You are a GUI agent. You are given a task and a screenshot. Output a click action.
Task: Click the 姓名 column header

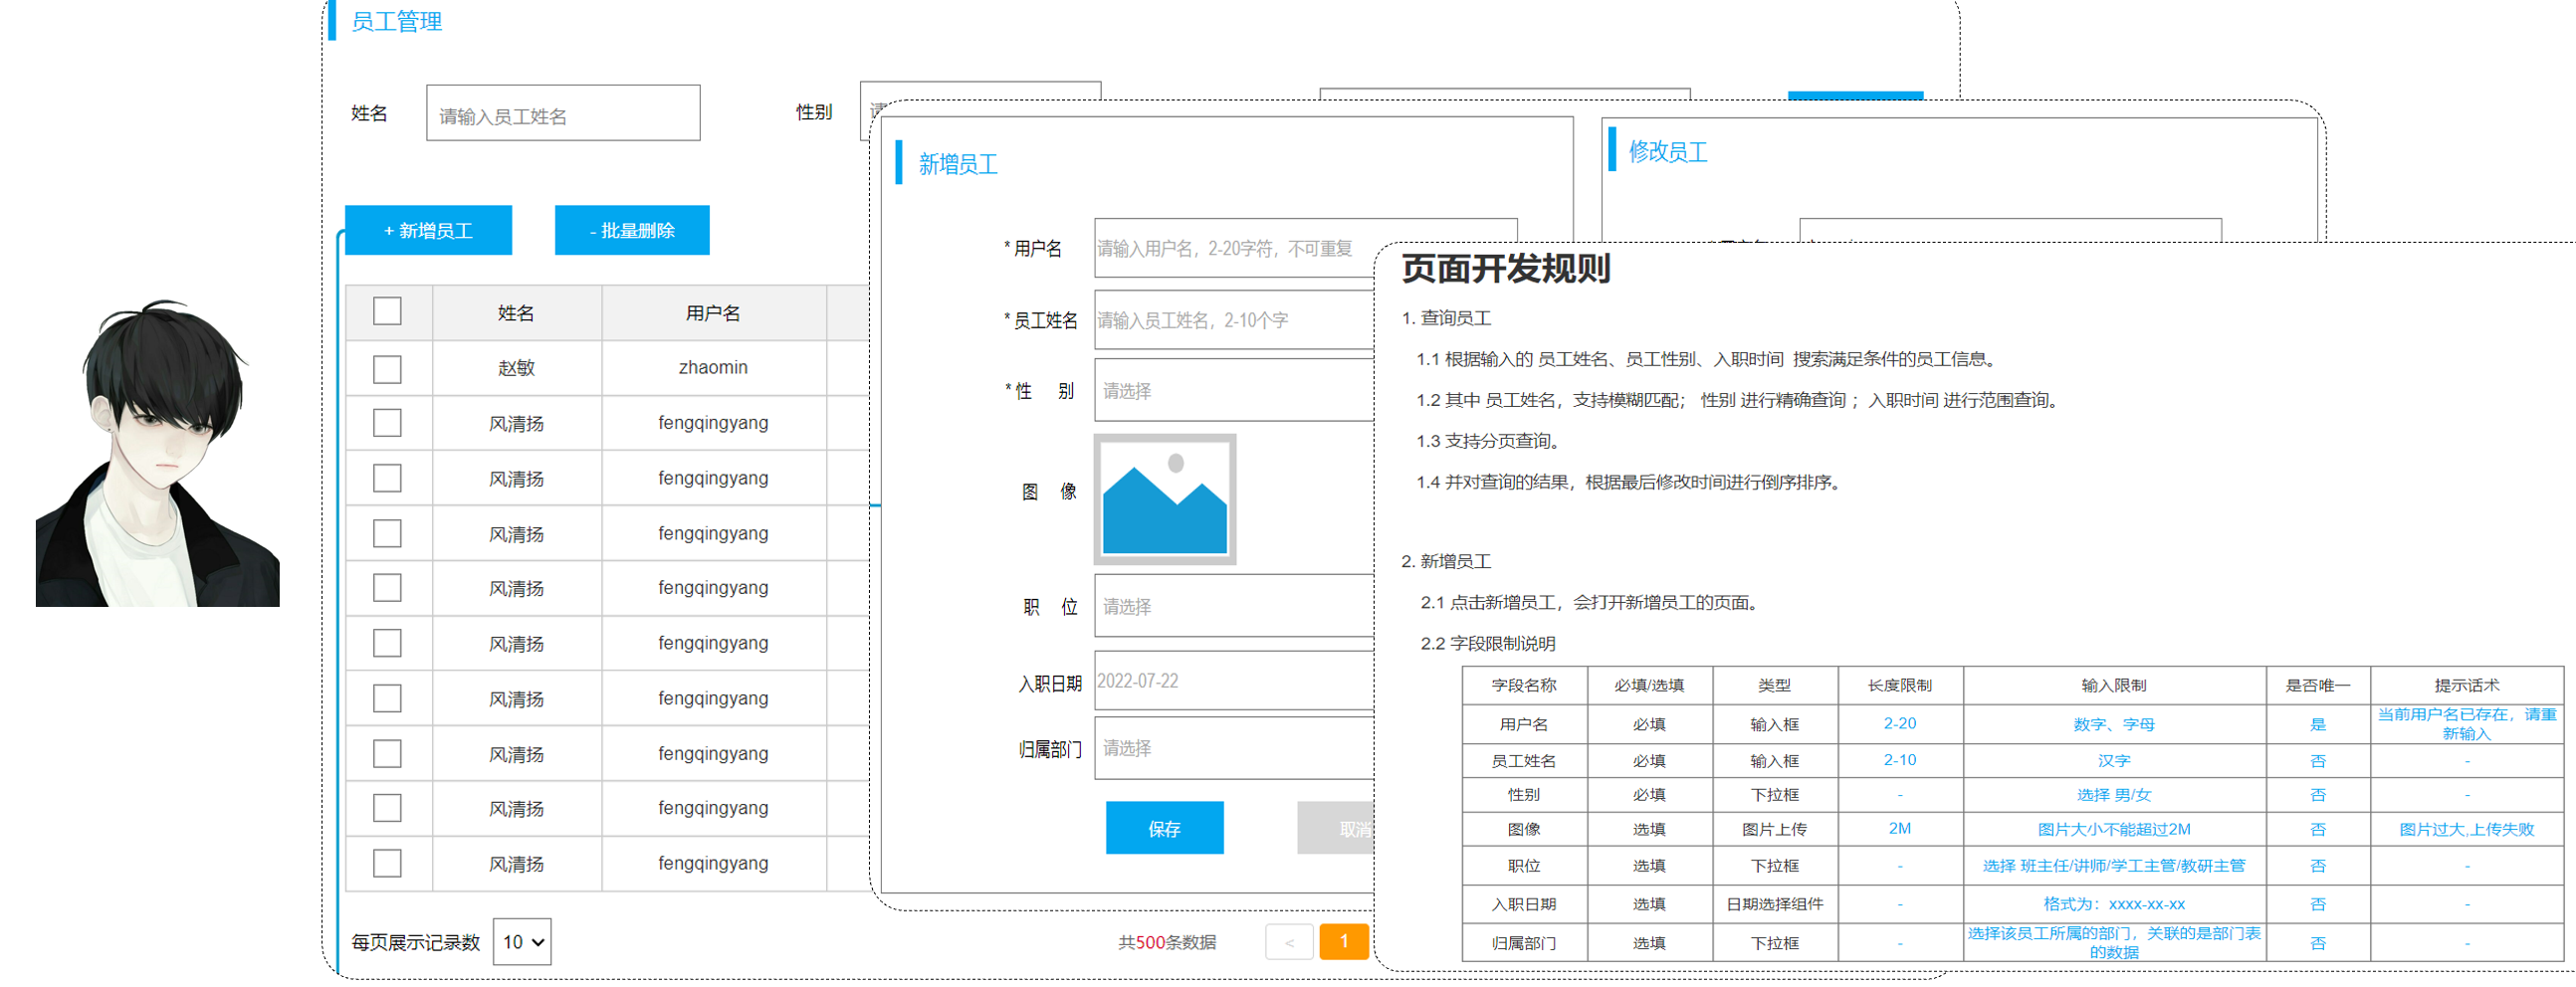tap(517, 313)
